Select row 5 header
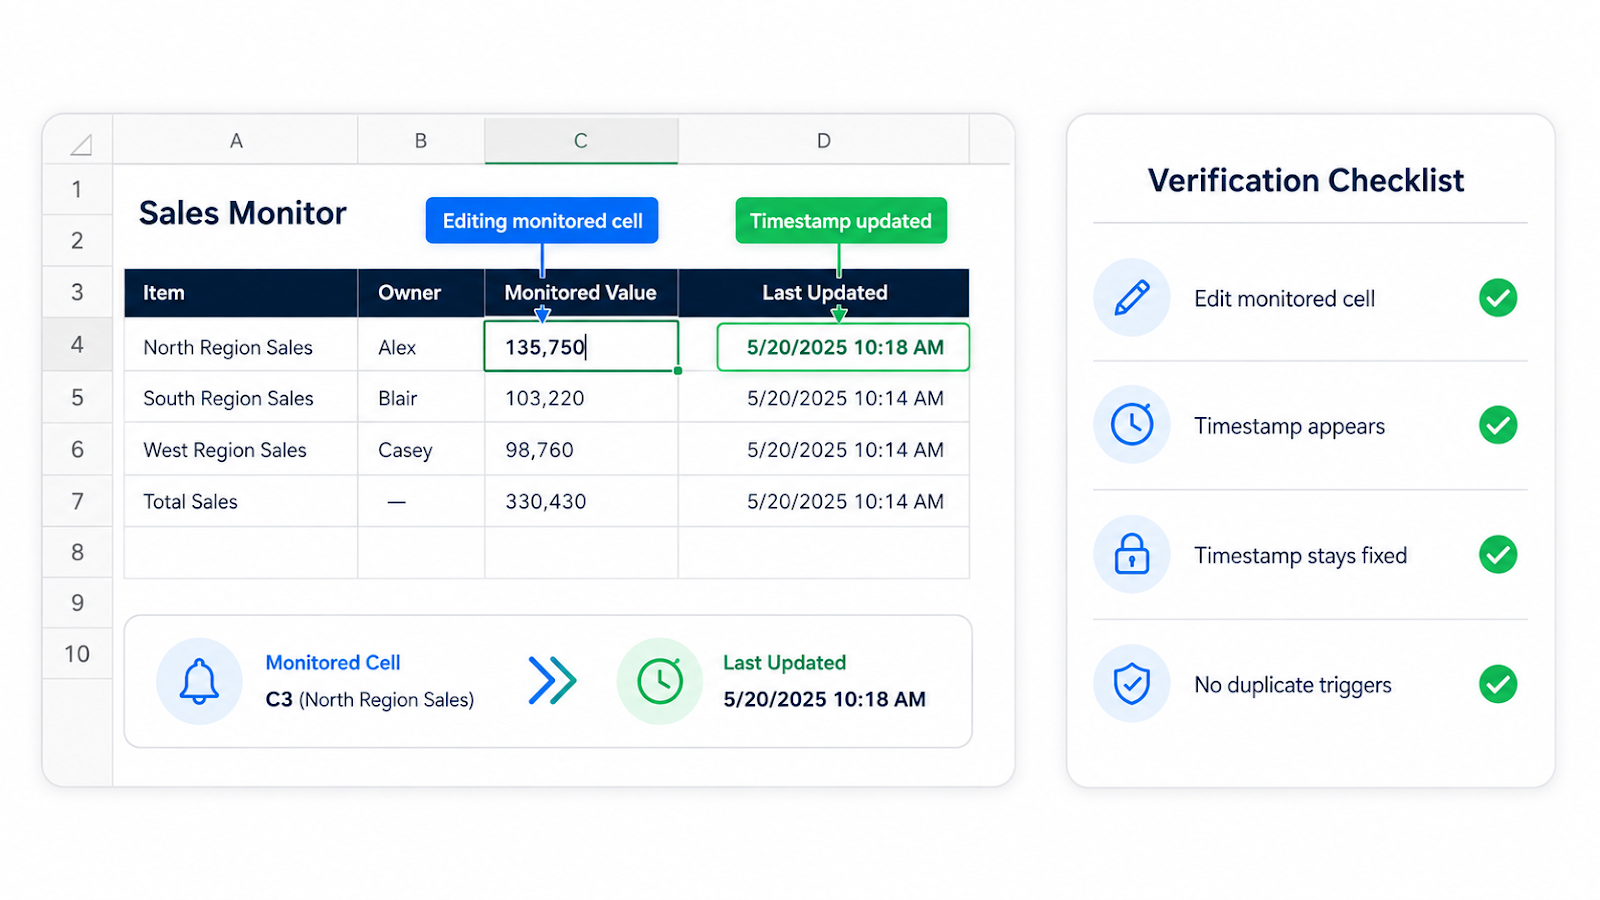The width and height of the screenshot is (1600, 900). click(x=77, y=397)
